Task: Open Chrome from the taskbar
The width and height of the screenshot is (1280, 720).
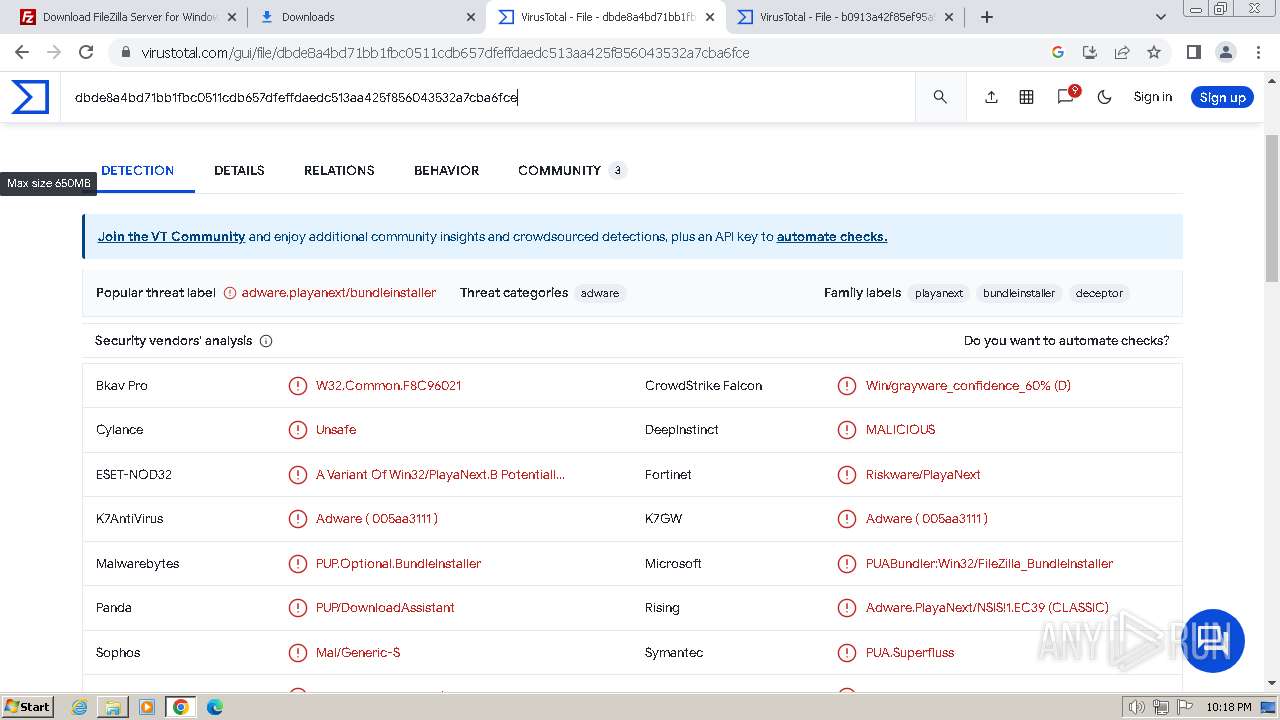Action: click(180, 707)
